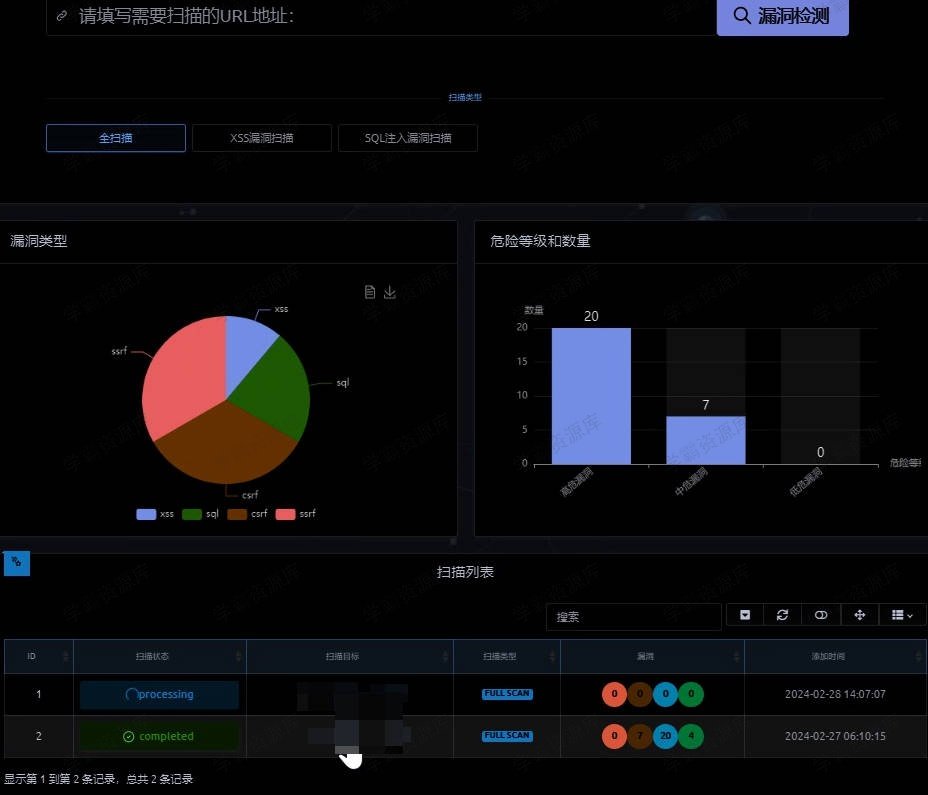This screenshot has height=795, width=928.
Task: Toggle ssrf series in pie legend
Action: point(295,514)
